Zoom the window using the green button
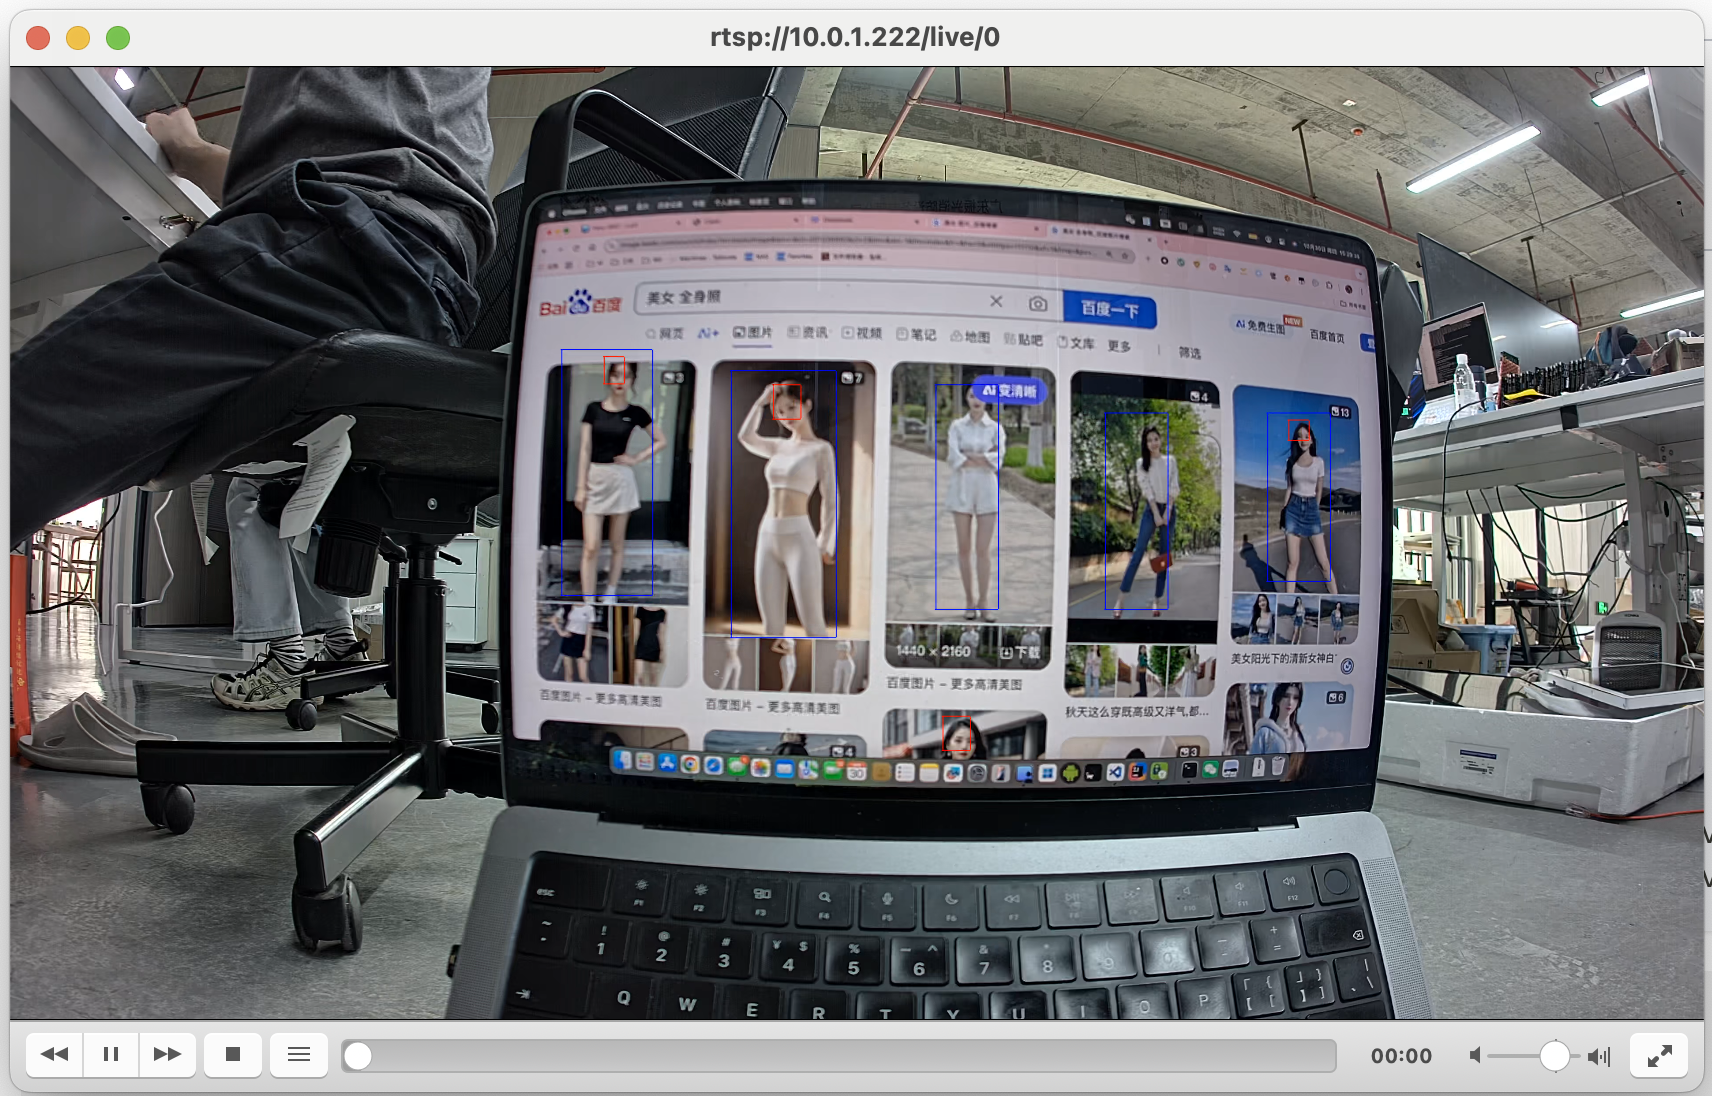 tap(118, 38)
